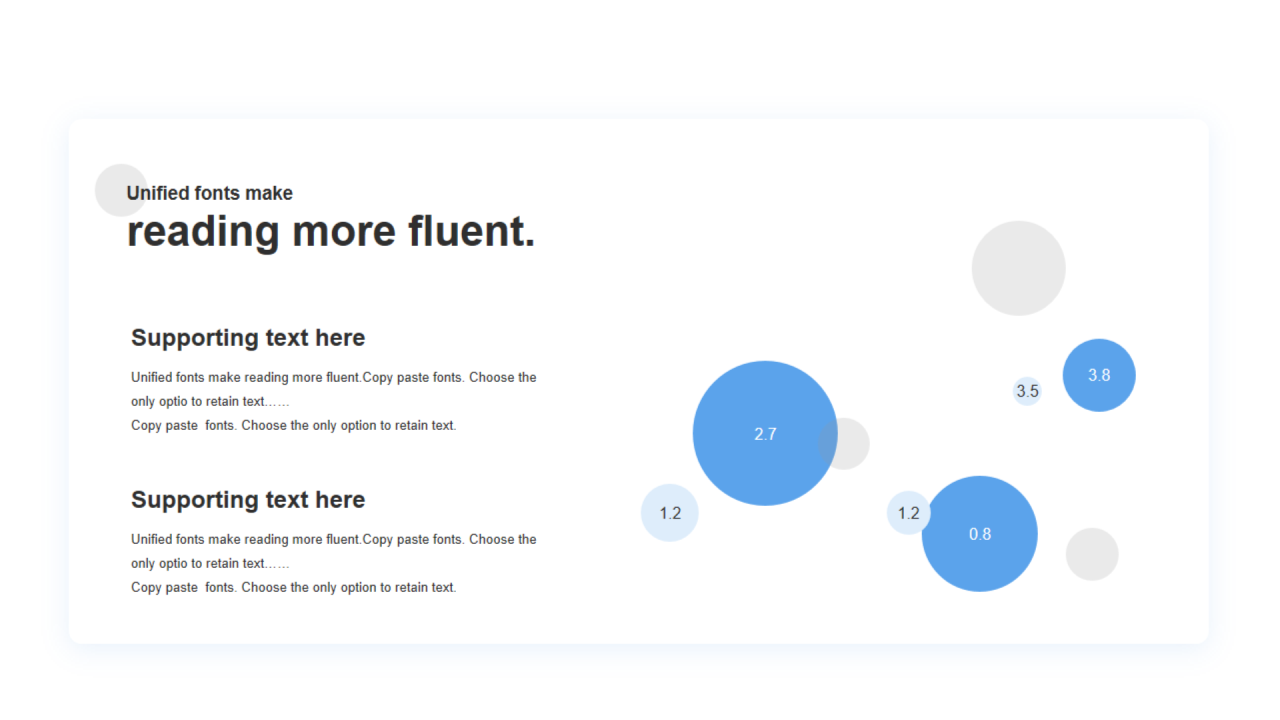The image size is (1280, 720).
Task: Select the first line of the lower body paragraph
Action: pos(334,540)
